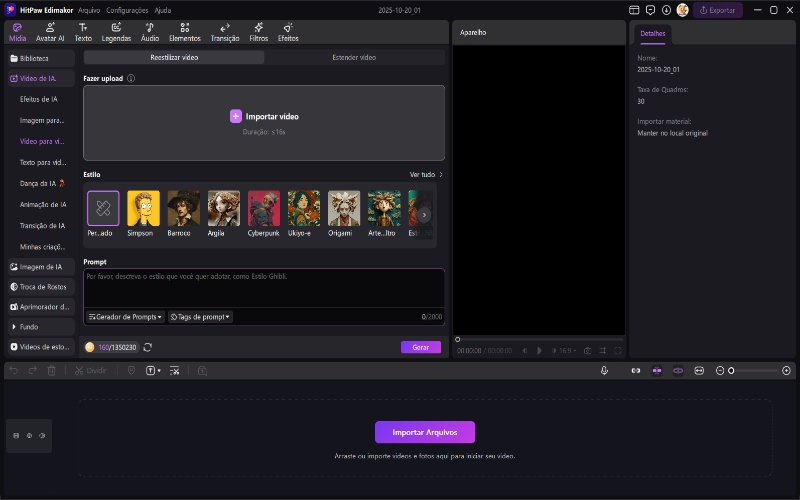Open the Avatar AI panel
The height and width of the screenshot is (500, 800).
50,31
